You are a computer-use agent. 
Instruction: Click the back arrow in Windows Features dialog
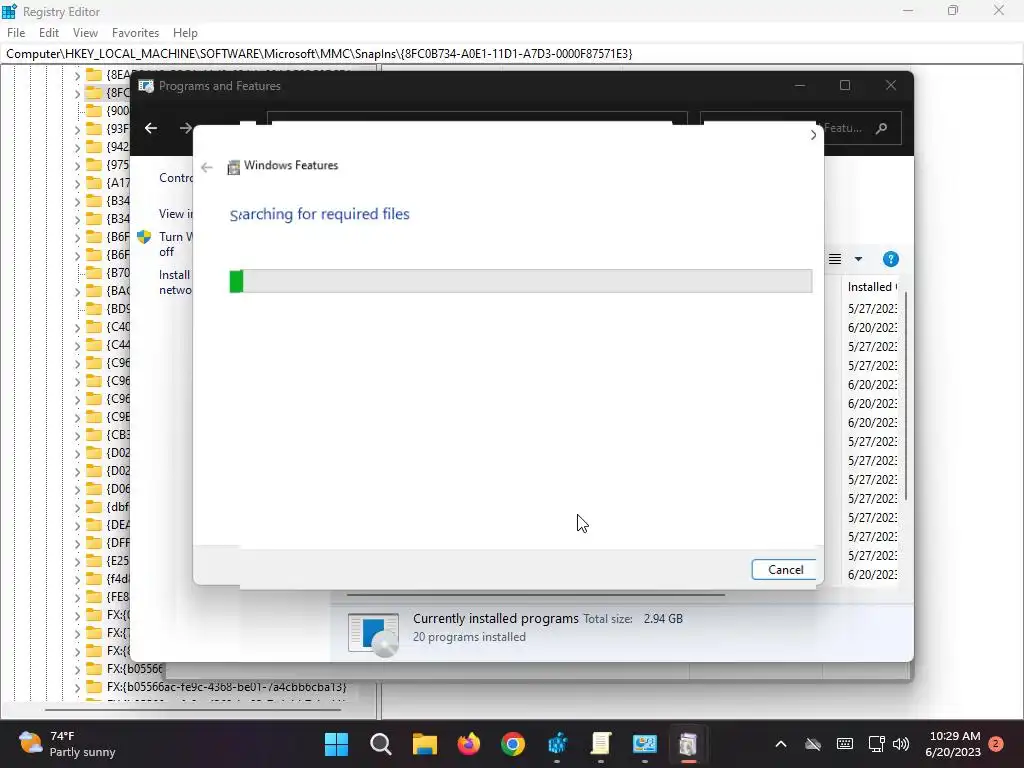coord(207,167)
